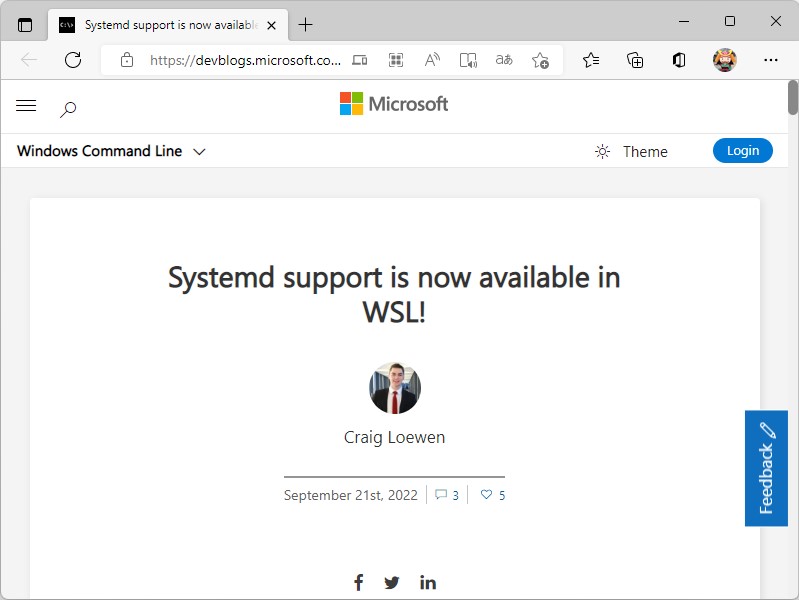This screenshot has width=799, height=600.
Task: Select the Systemd support browser tab
Action: pos(168,24)
